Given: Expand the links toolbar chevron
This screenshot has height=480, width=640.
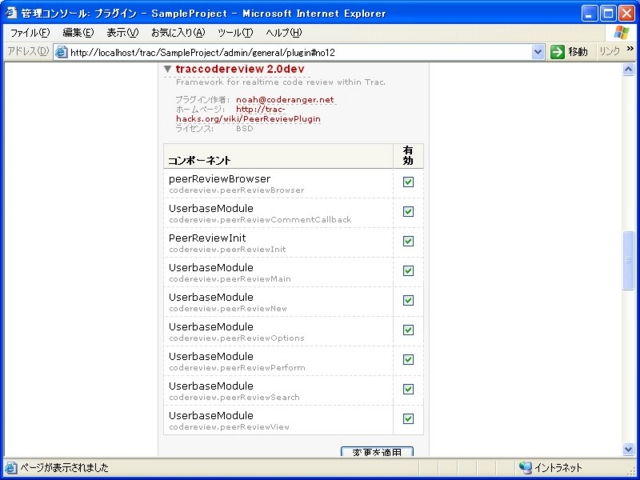Looking at the screenshot, I should point(630,49).
